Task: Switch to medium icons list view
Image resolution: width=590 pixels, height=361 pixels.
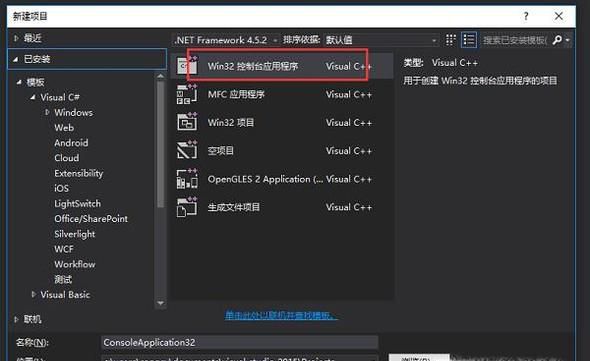Action: coord(469,40)
